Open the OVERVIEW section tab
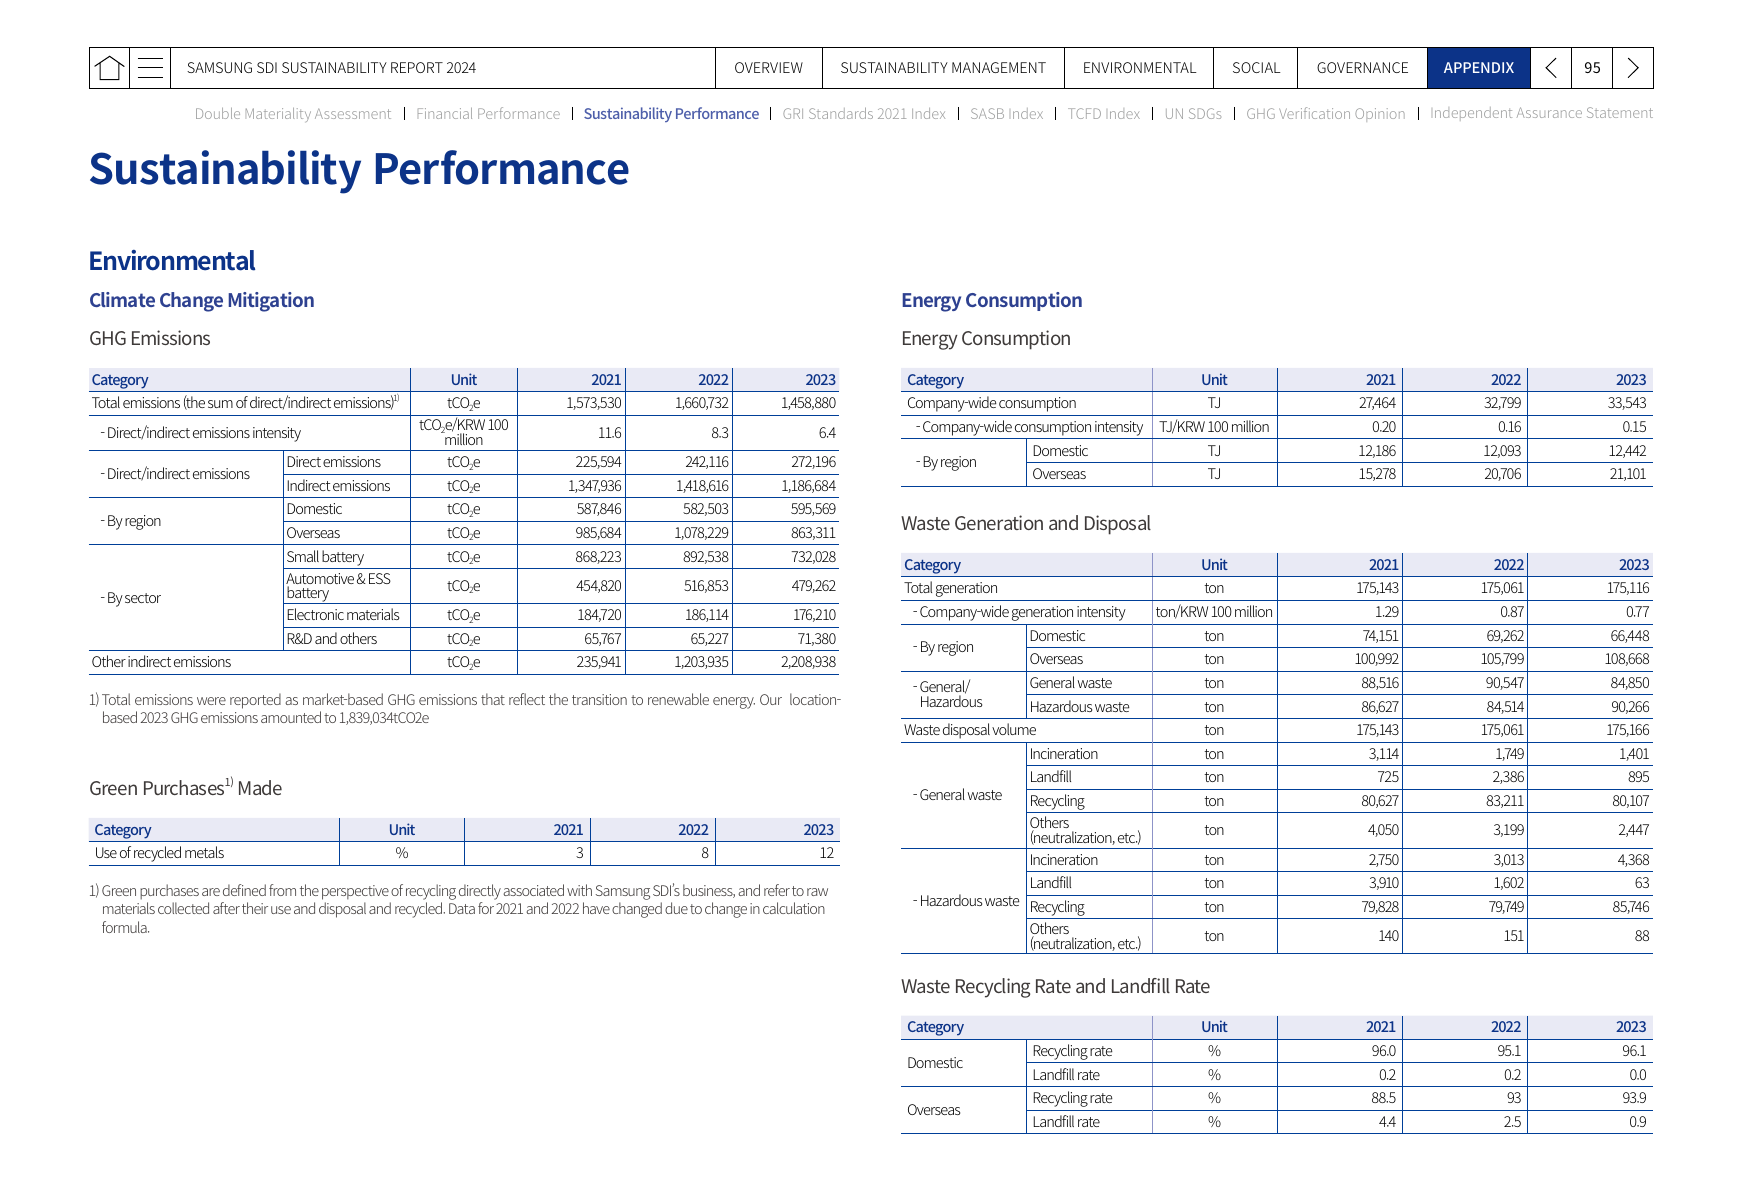Image resolution: width=1743 pixels, height=1182 pixels. click(x=768, y=68)
